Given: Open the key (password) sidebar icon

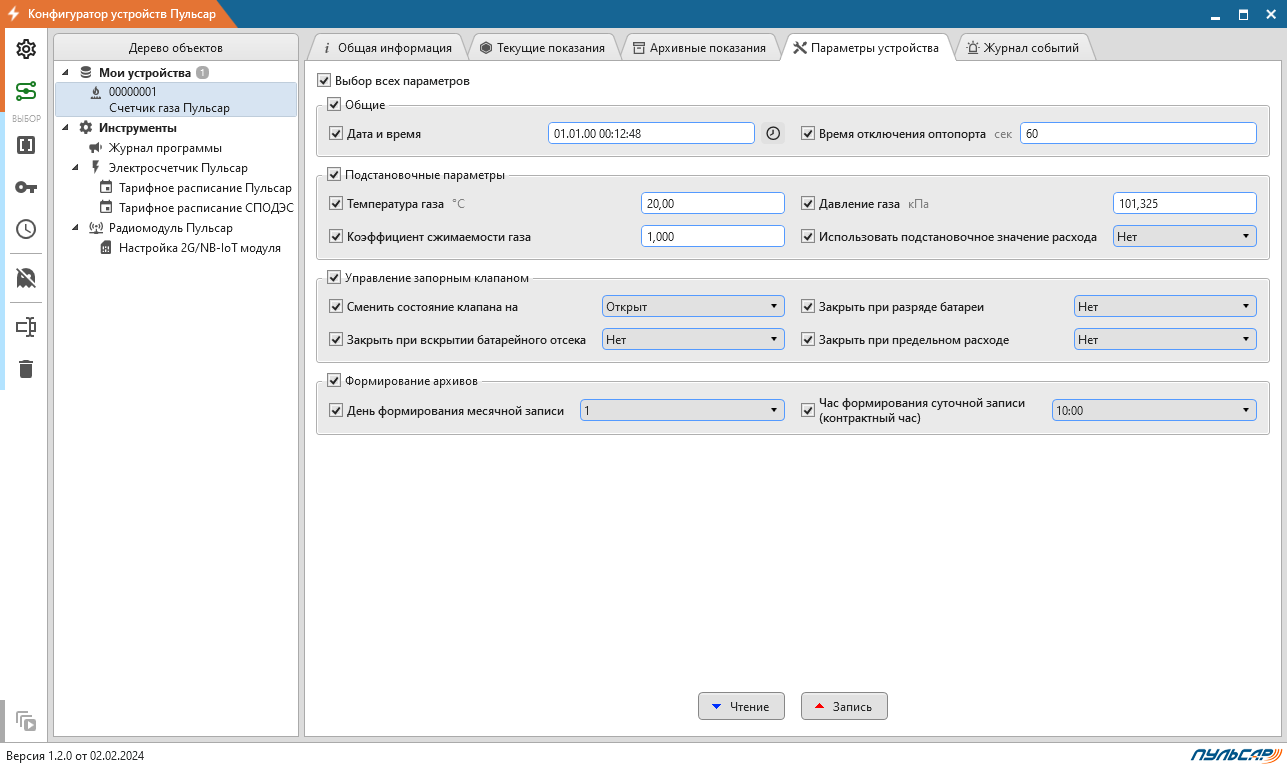Looking at the screenshot, I should click(x=26, y=187).
